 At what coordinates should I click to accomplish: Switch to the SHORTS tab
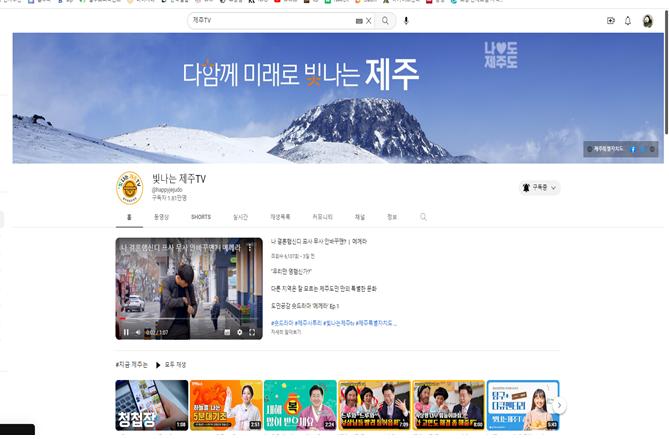(x=201, y=217)
